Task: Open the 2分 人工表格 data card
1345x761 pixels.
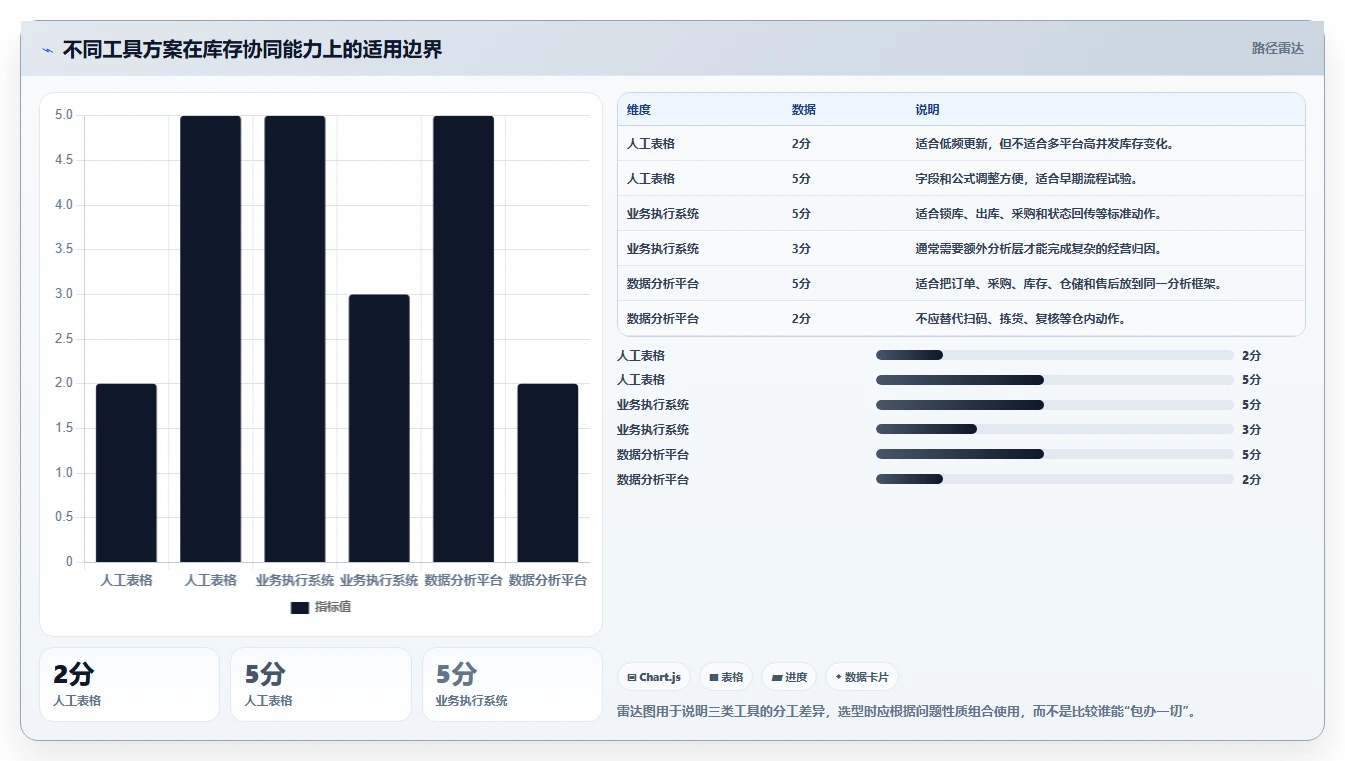Action: tap(129, 684)
